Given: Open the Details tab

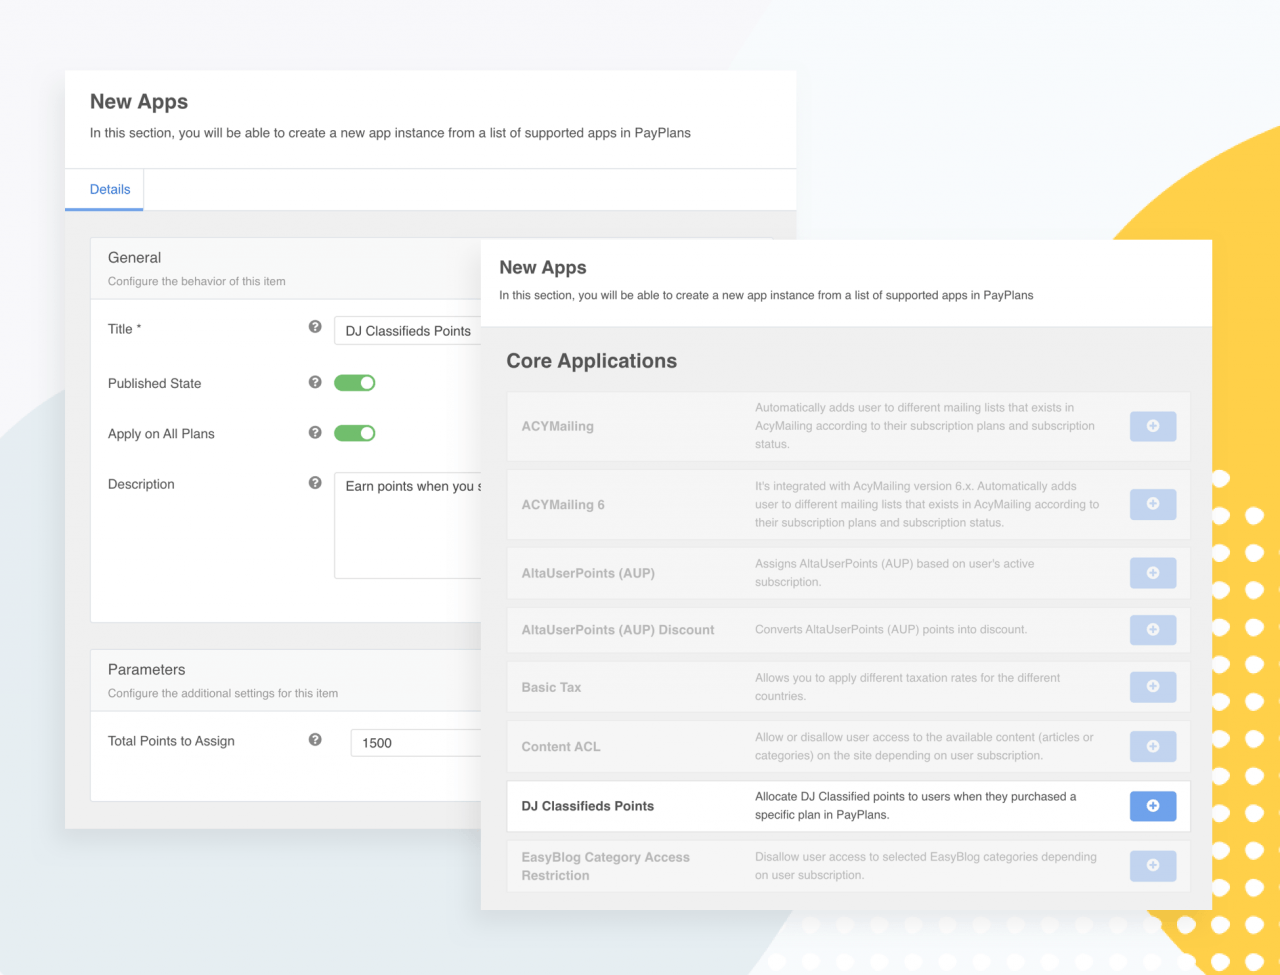Looking at the screenshot, I should [110, 189].
